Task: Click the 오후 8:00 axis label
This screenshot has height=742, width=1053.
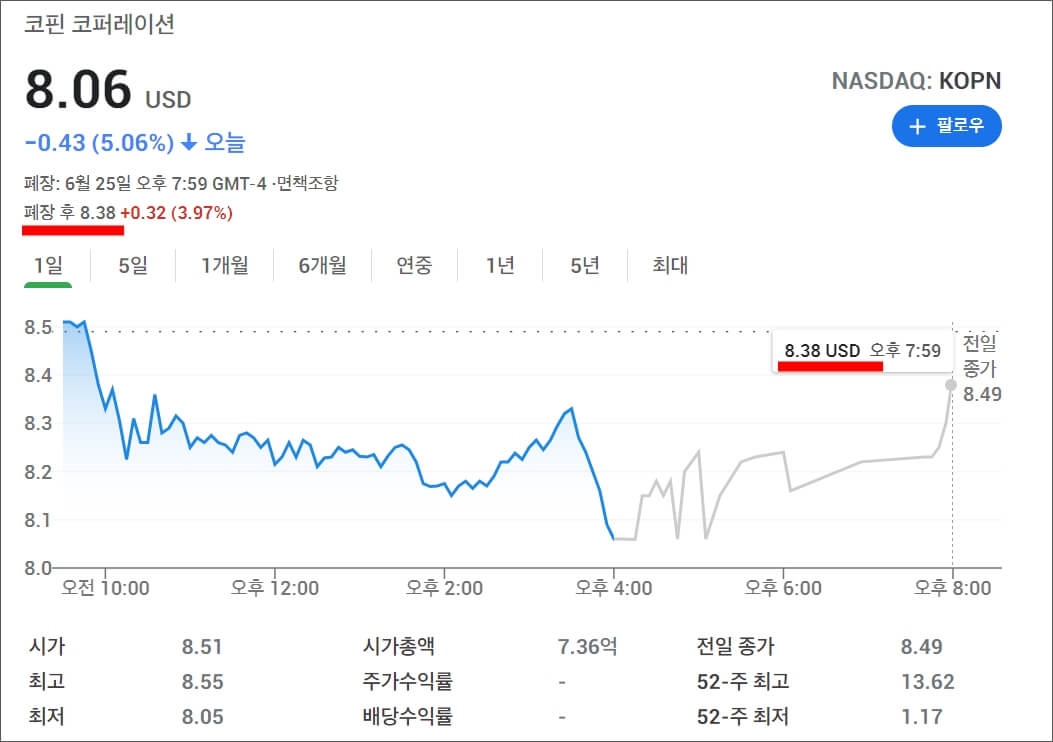Action: tap(952, 588)
